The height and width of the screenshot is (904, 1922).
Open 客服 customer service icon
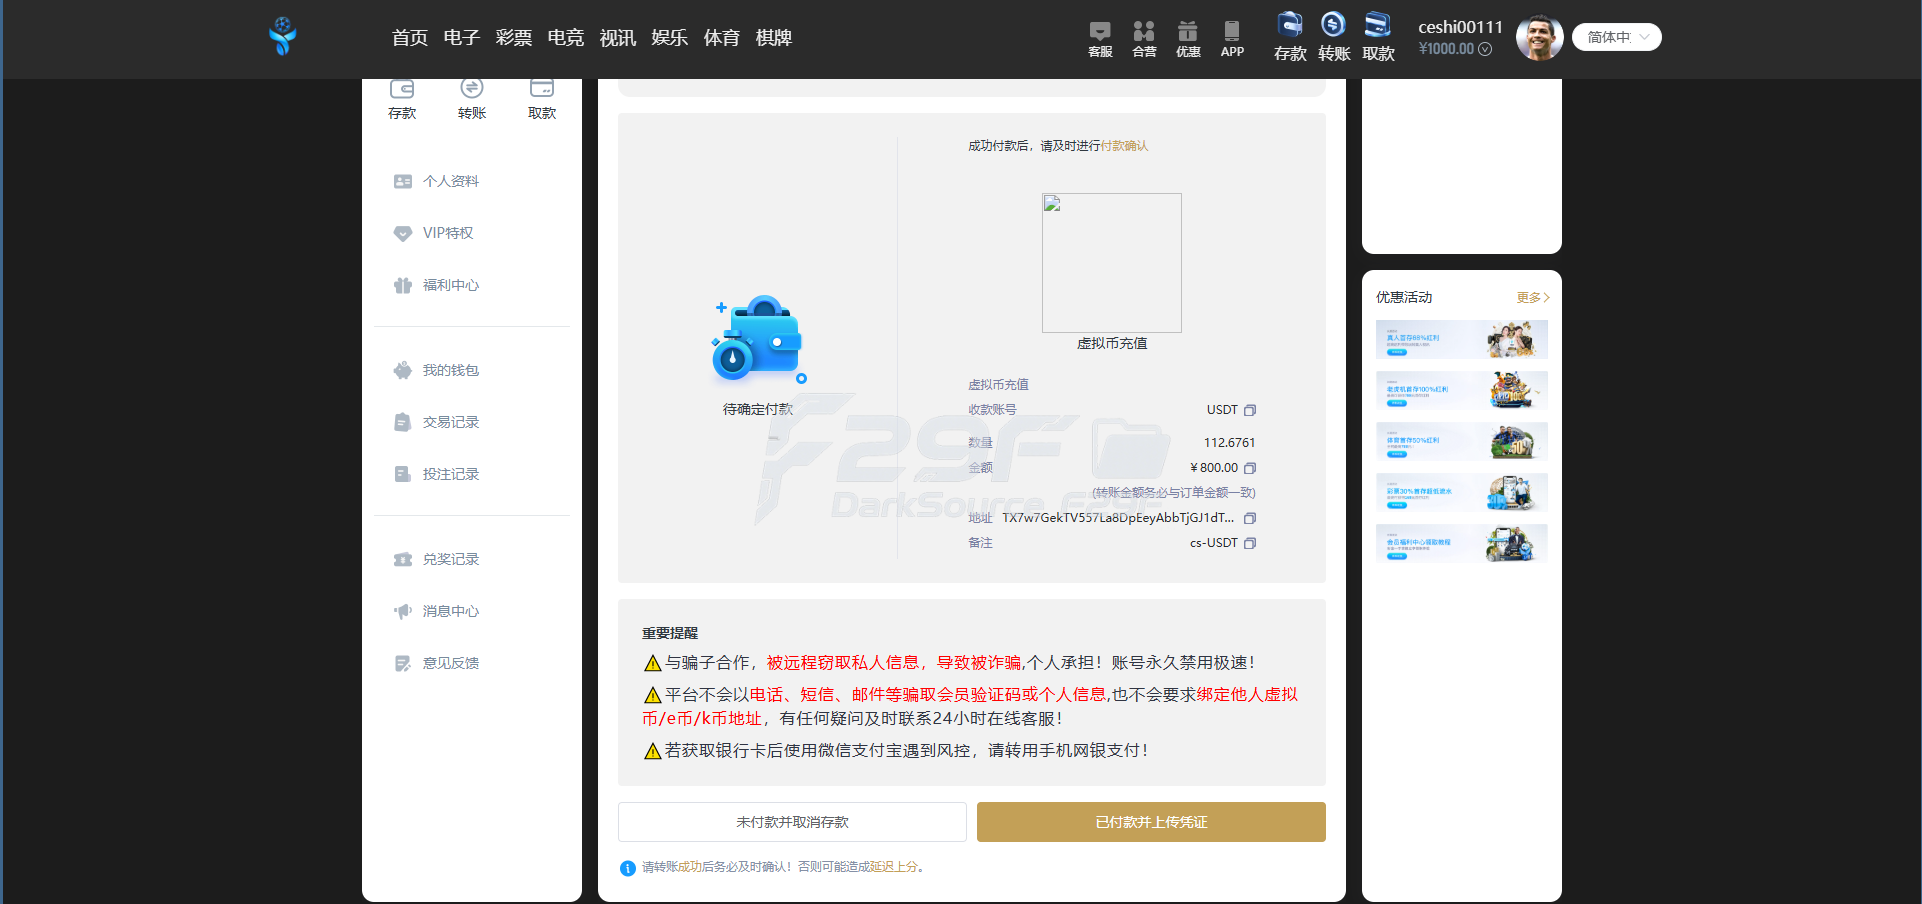pos(1100,39)
